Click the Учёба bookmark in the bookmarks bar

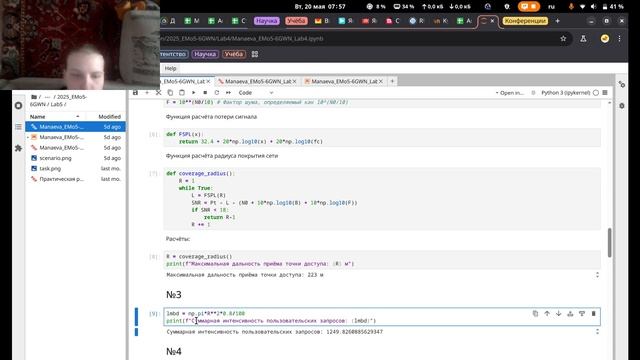(233, 54)
